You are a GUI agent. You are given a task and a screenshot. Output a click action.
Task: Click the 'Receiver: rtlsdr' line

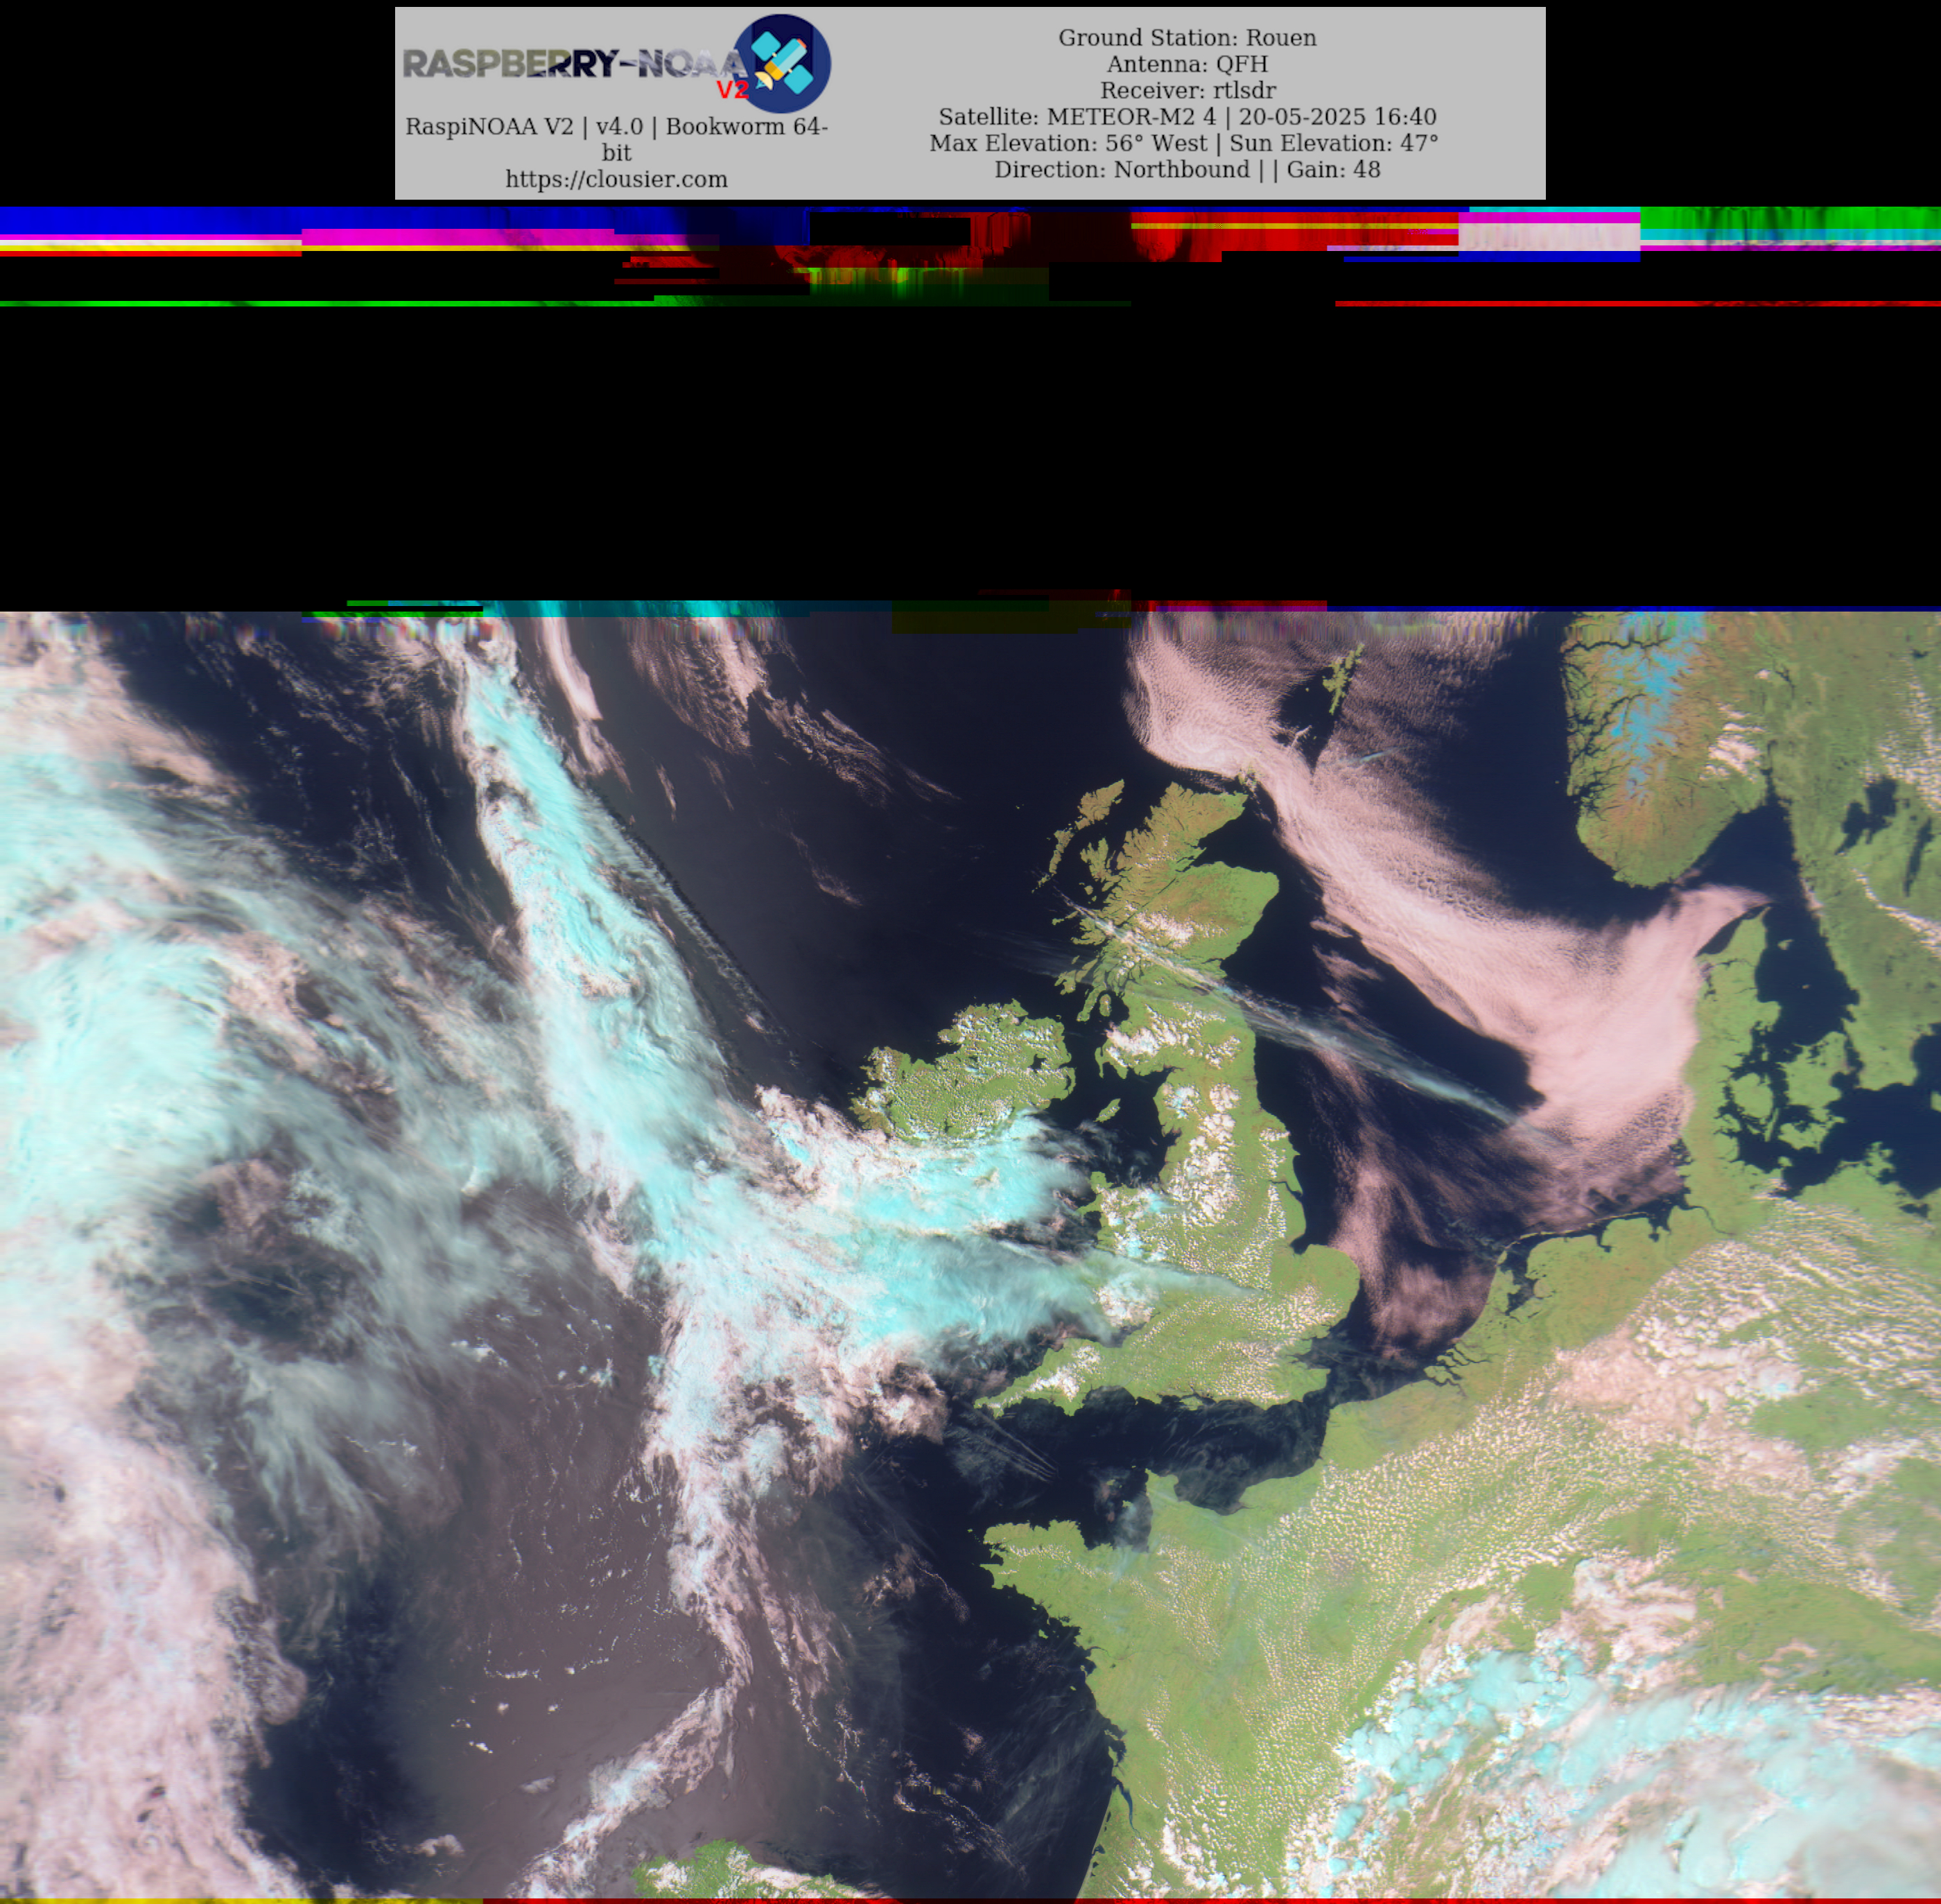click(1187, 90)
